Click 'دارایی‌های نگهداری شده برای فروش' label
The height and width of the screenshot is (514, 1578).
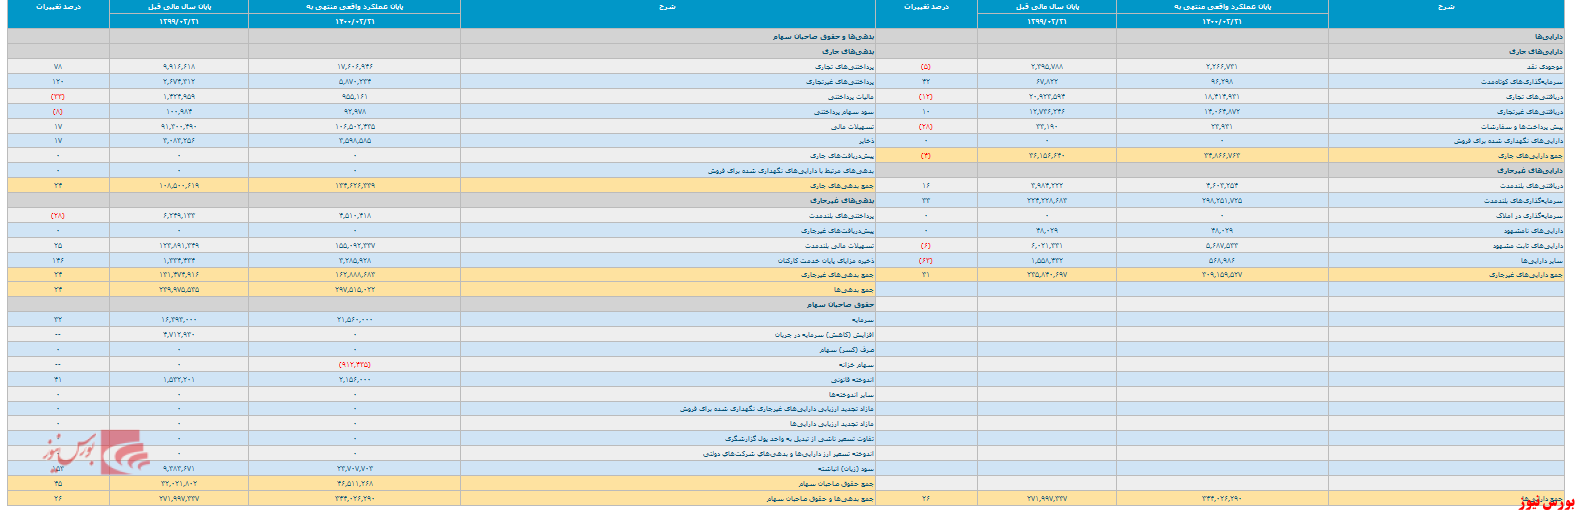point(1508,141)
